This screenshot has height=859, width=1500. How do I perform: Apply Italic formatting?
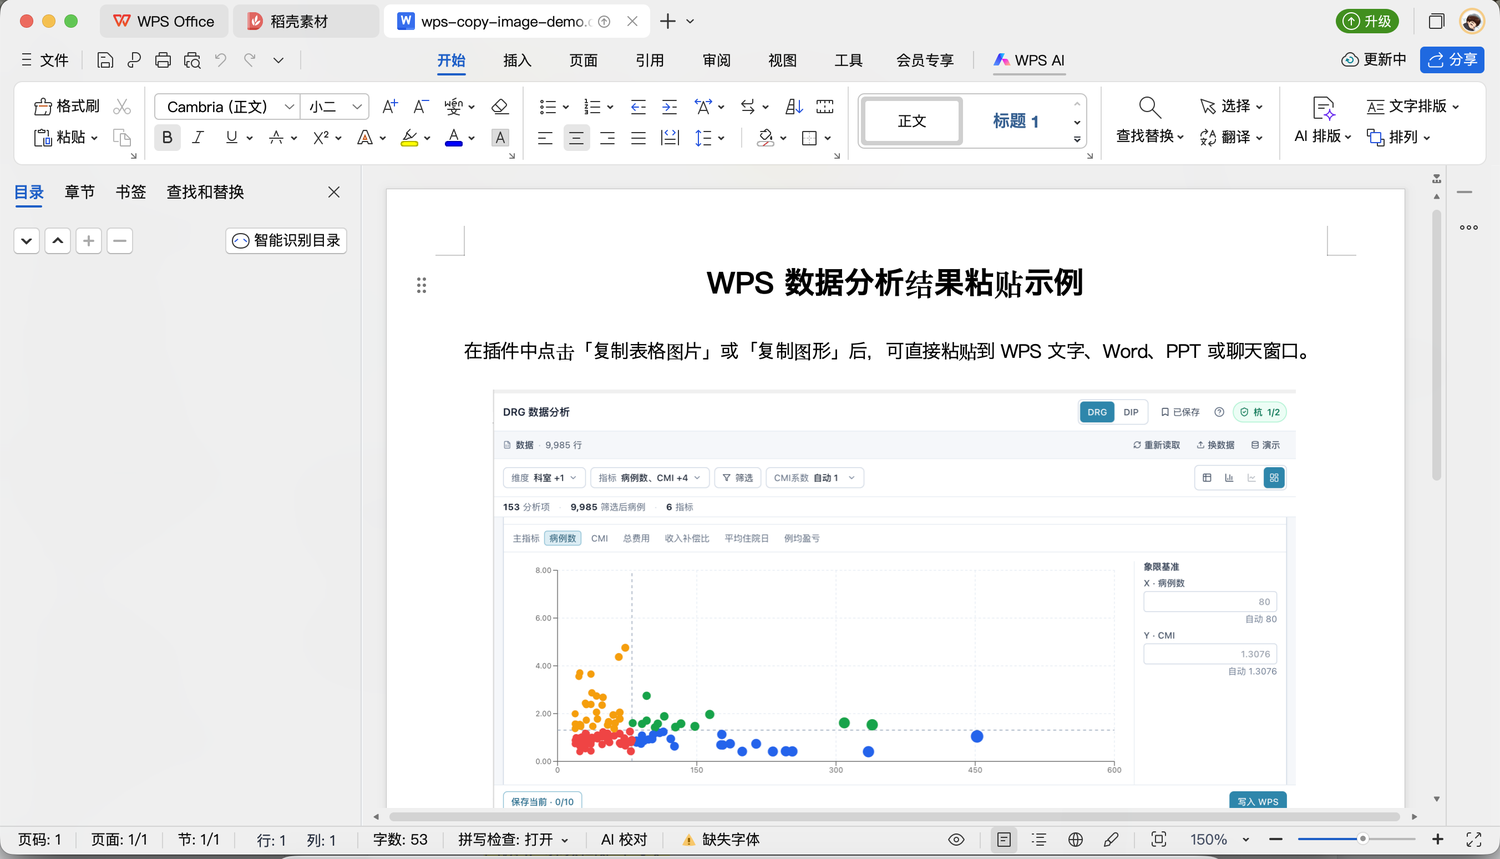tap(198, 137)
